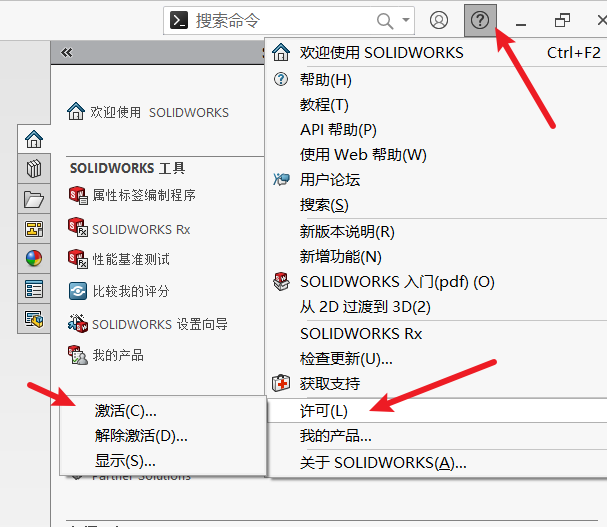Open the File Explorer folder tab

click(34, 199)
